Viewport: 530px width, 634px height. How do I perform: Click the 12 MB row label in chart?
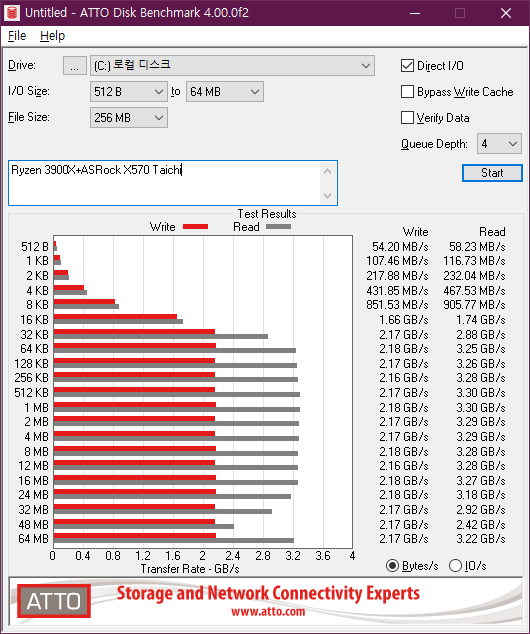(33, 466)
